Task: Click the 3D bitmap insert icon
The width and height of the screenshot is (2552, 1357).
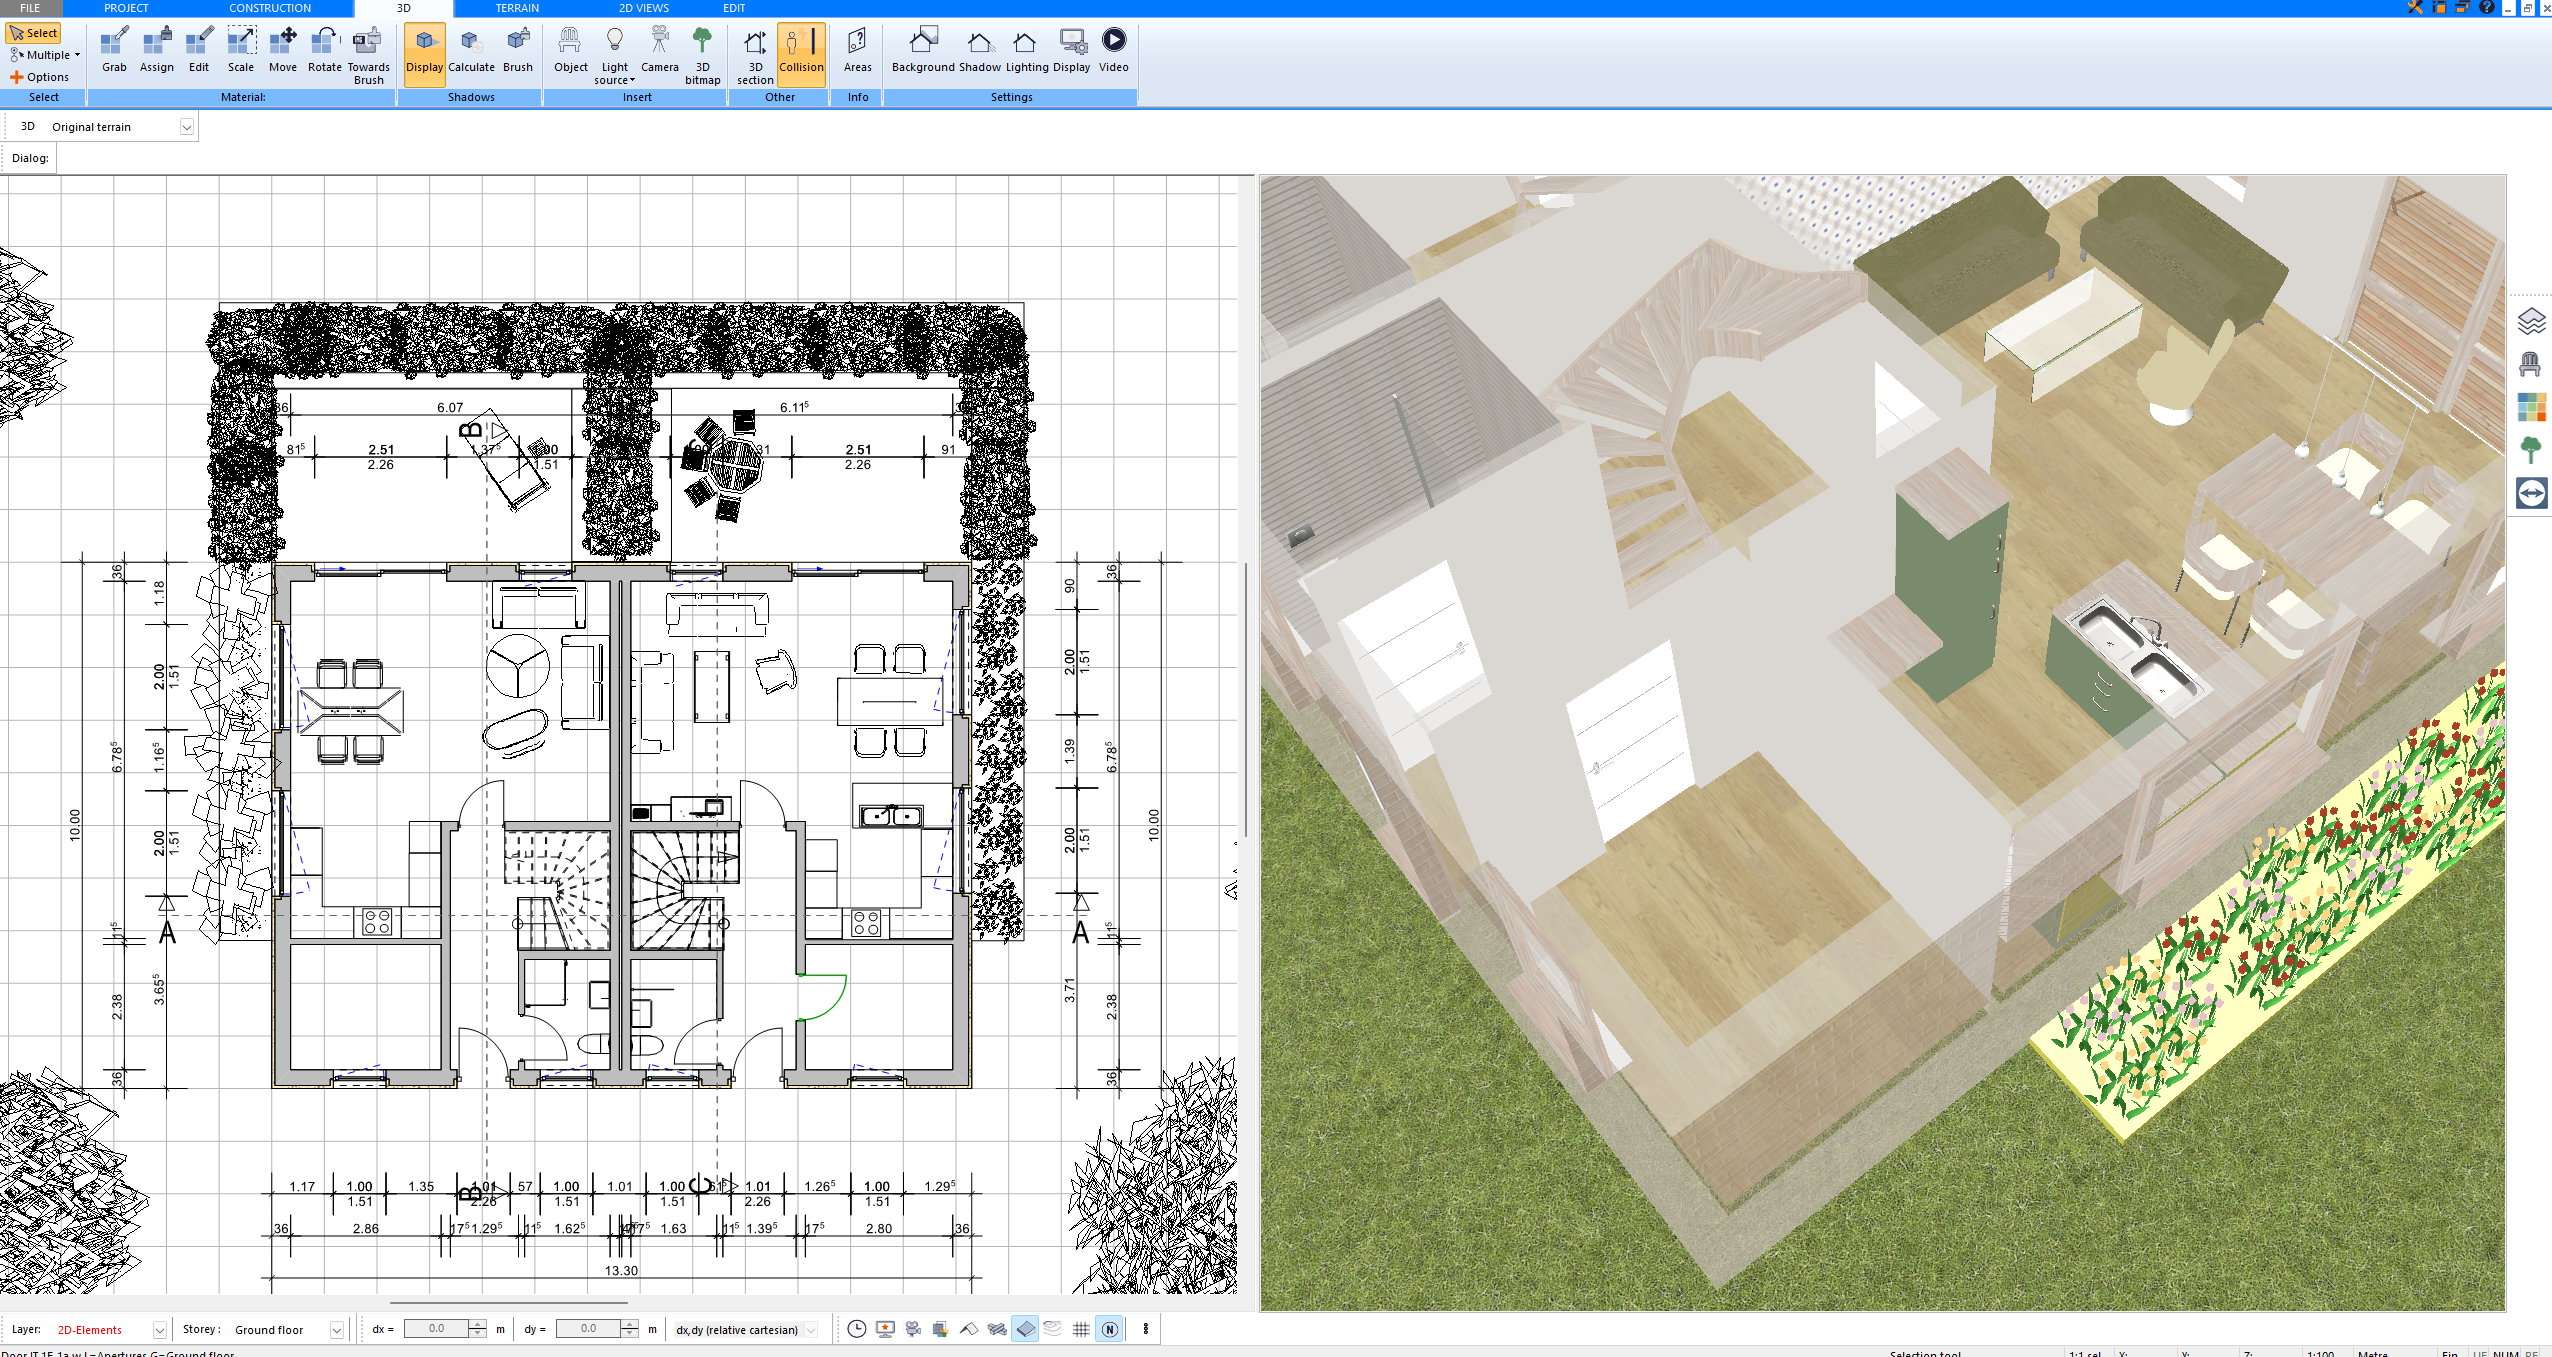Action: pos(702,55)
